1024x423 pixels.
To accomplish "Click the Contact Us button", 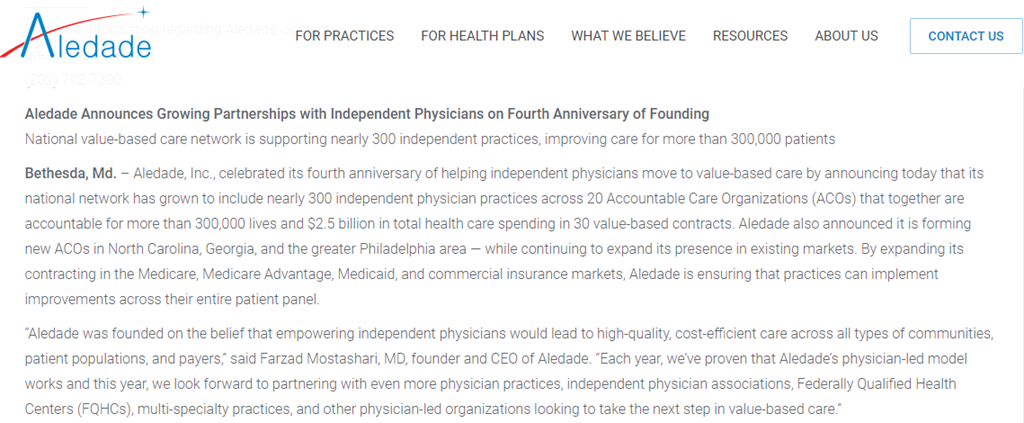I will tap(966, 36).
